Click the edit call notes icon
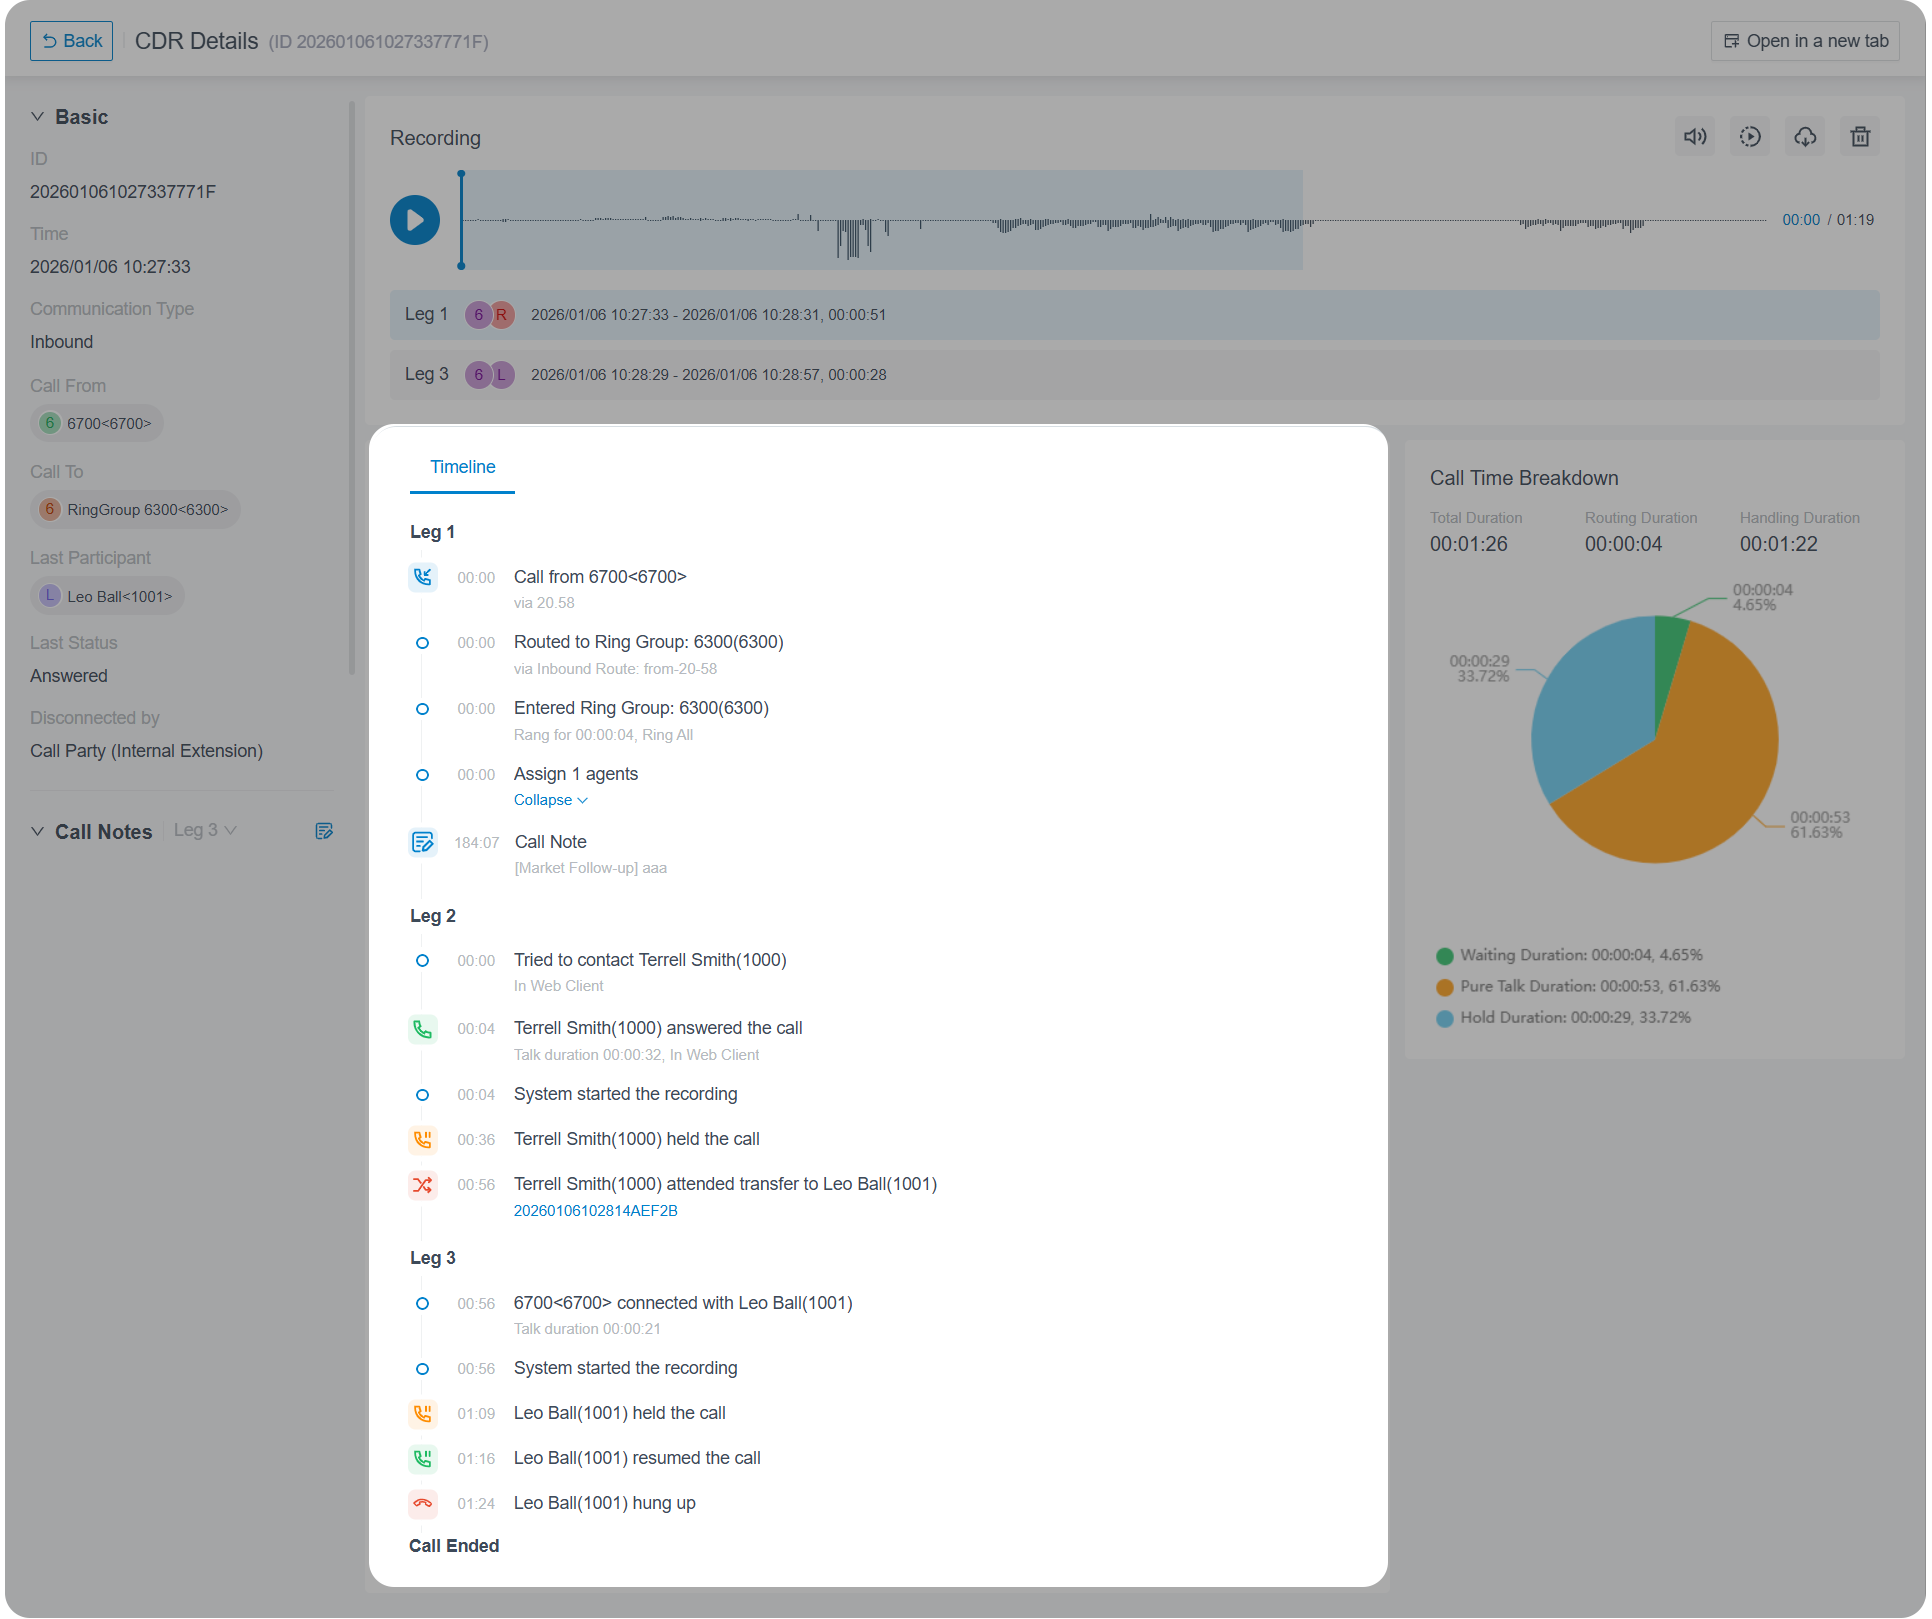The width and height of the screenshot is (1932, 1619). coord(324,831)
